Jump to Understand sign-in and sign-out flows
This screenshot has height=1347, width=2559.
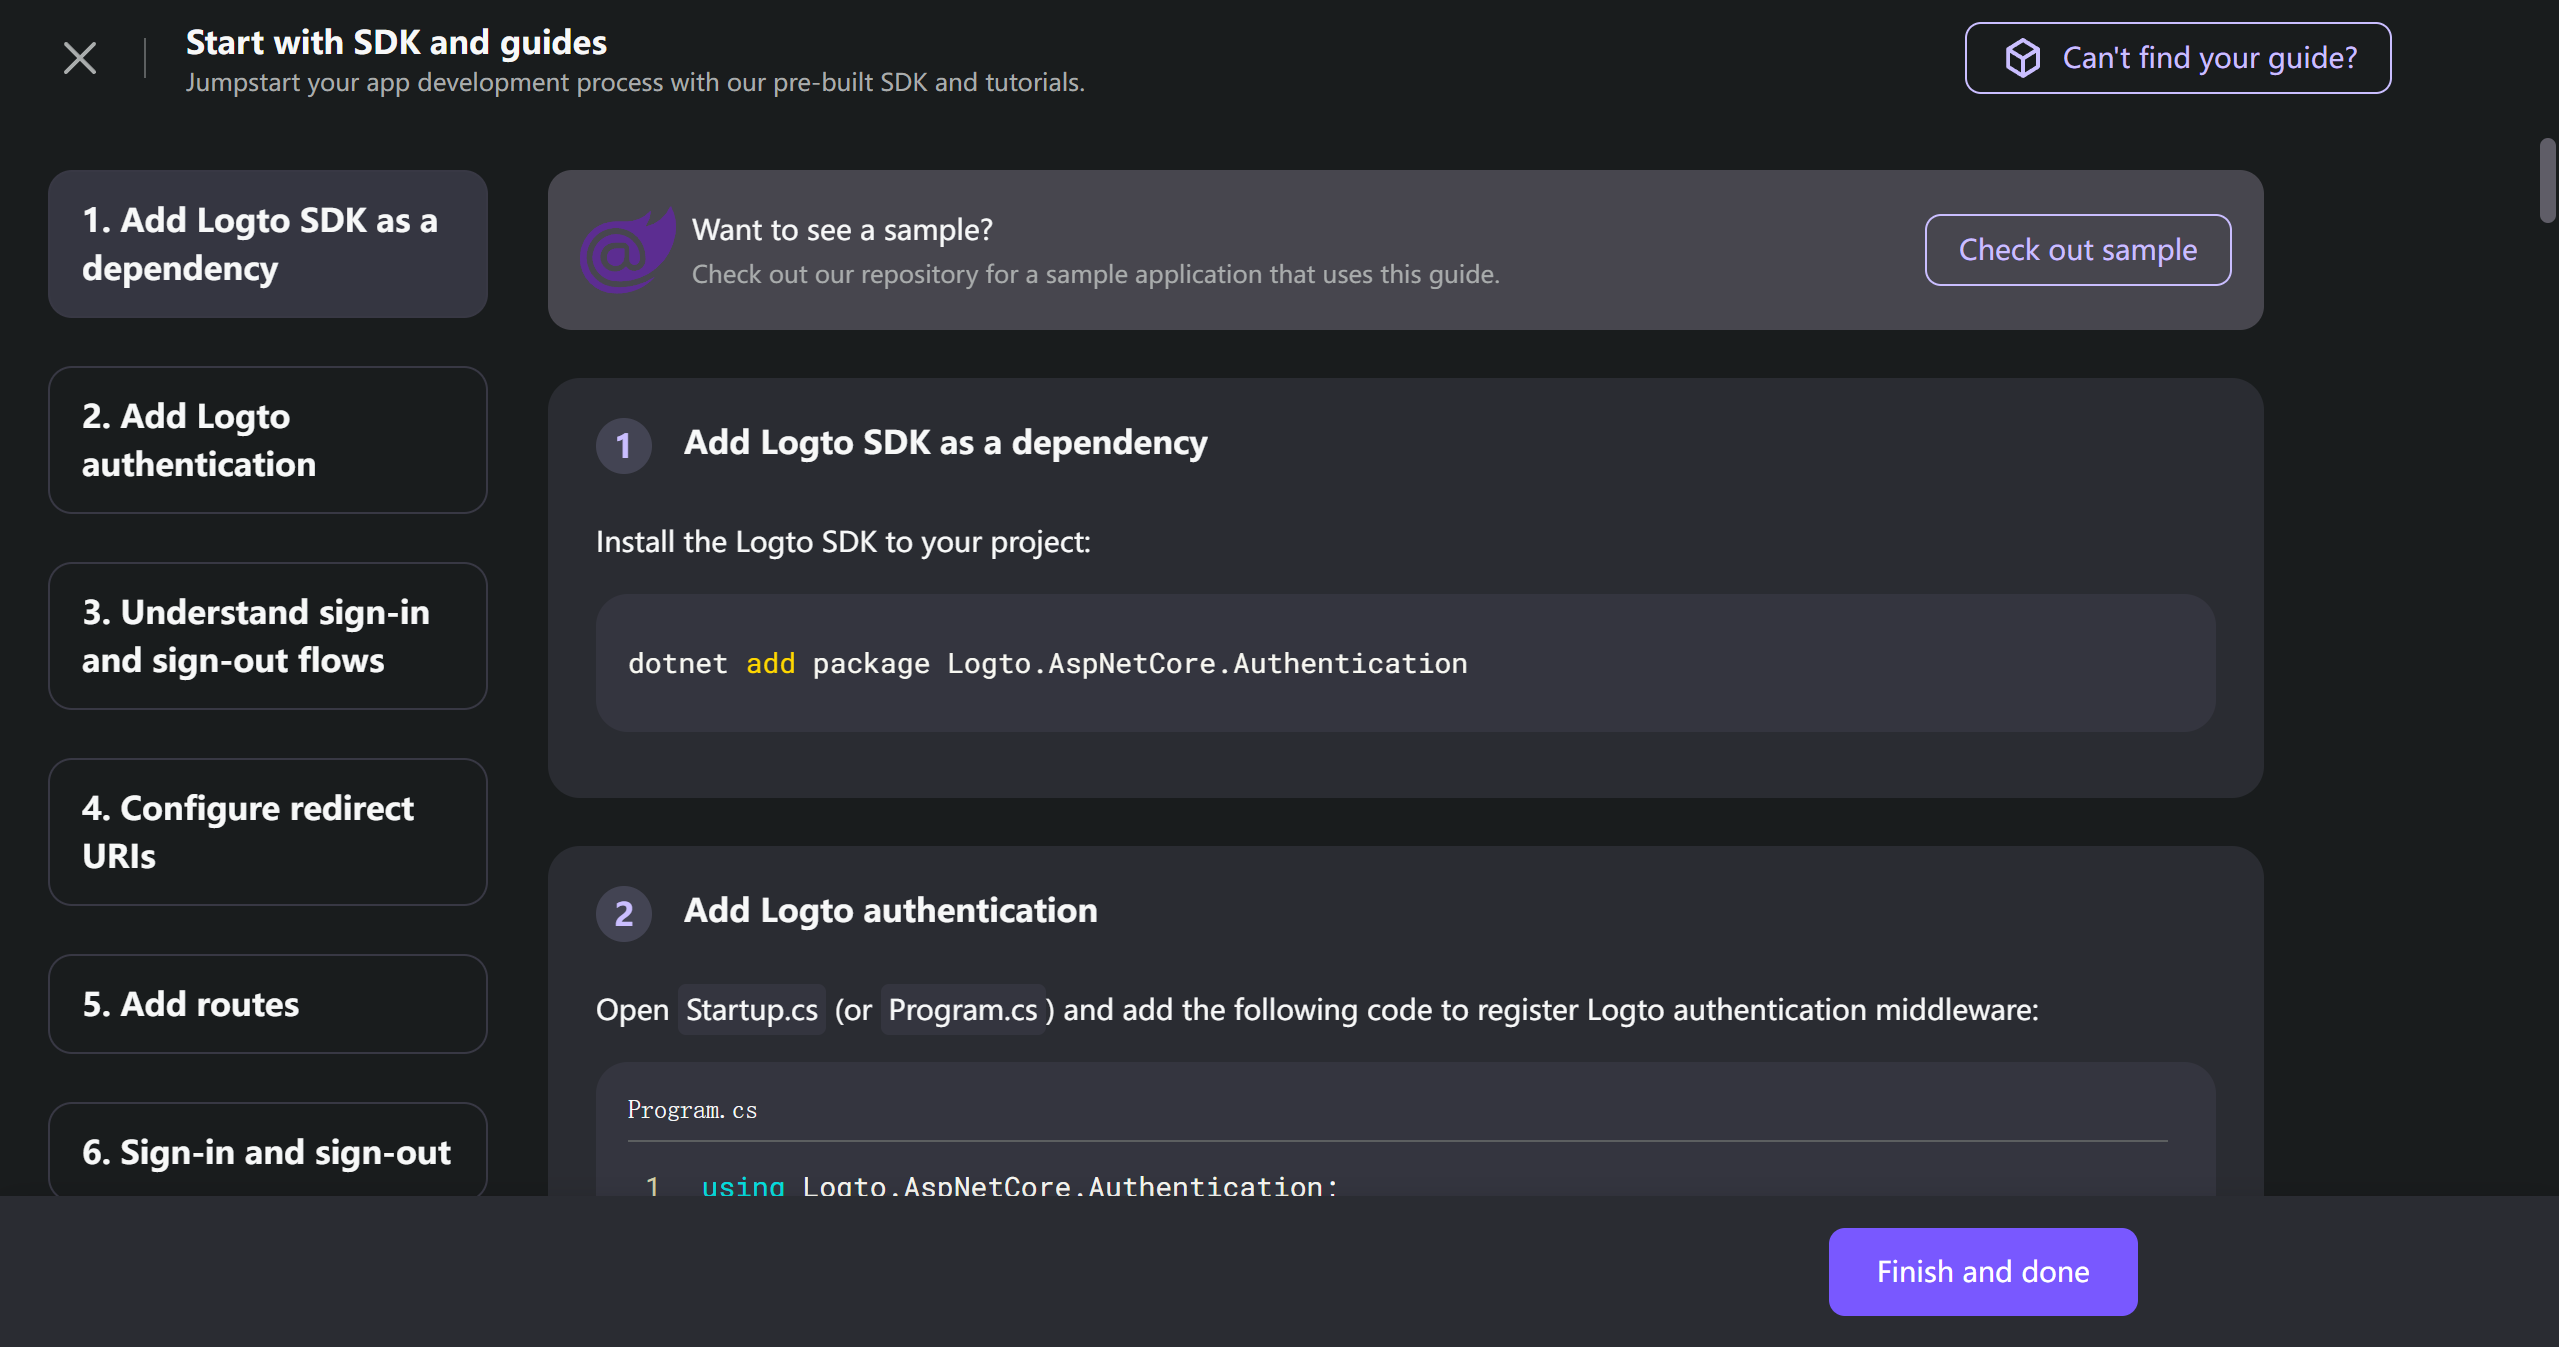pyautogui.click(x=267, y=636)
